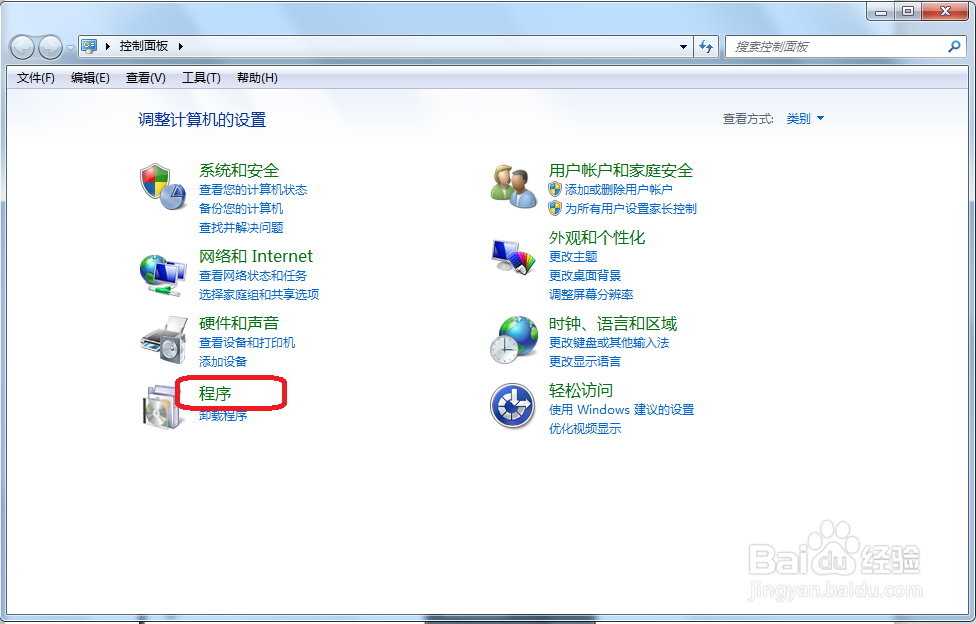Image resolution: width=976 pixels, height=624 pixels.
Task: Click 选择家庭组和共享选项 link
Action: coord(259,294)
